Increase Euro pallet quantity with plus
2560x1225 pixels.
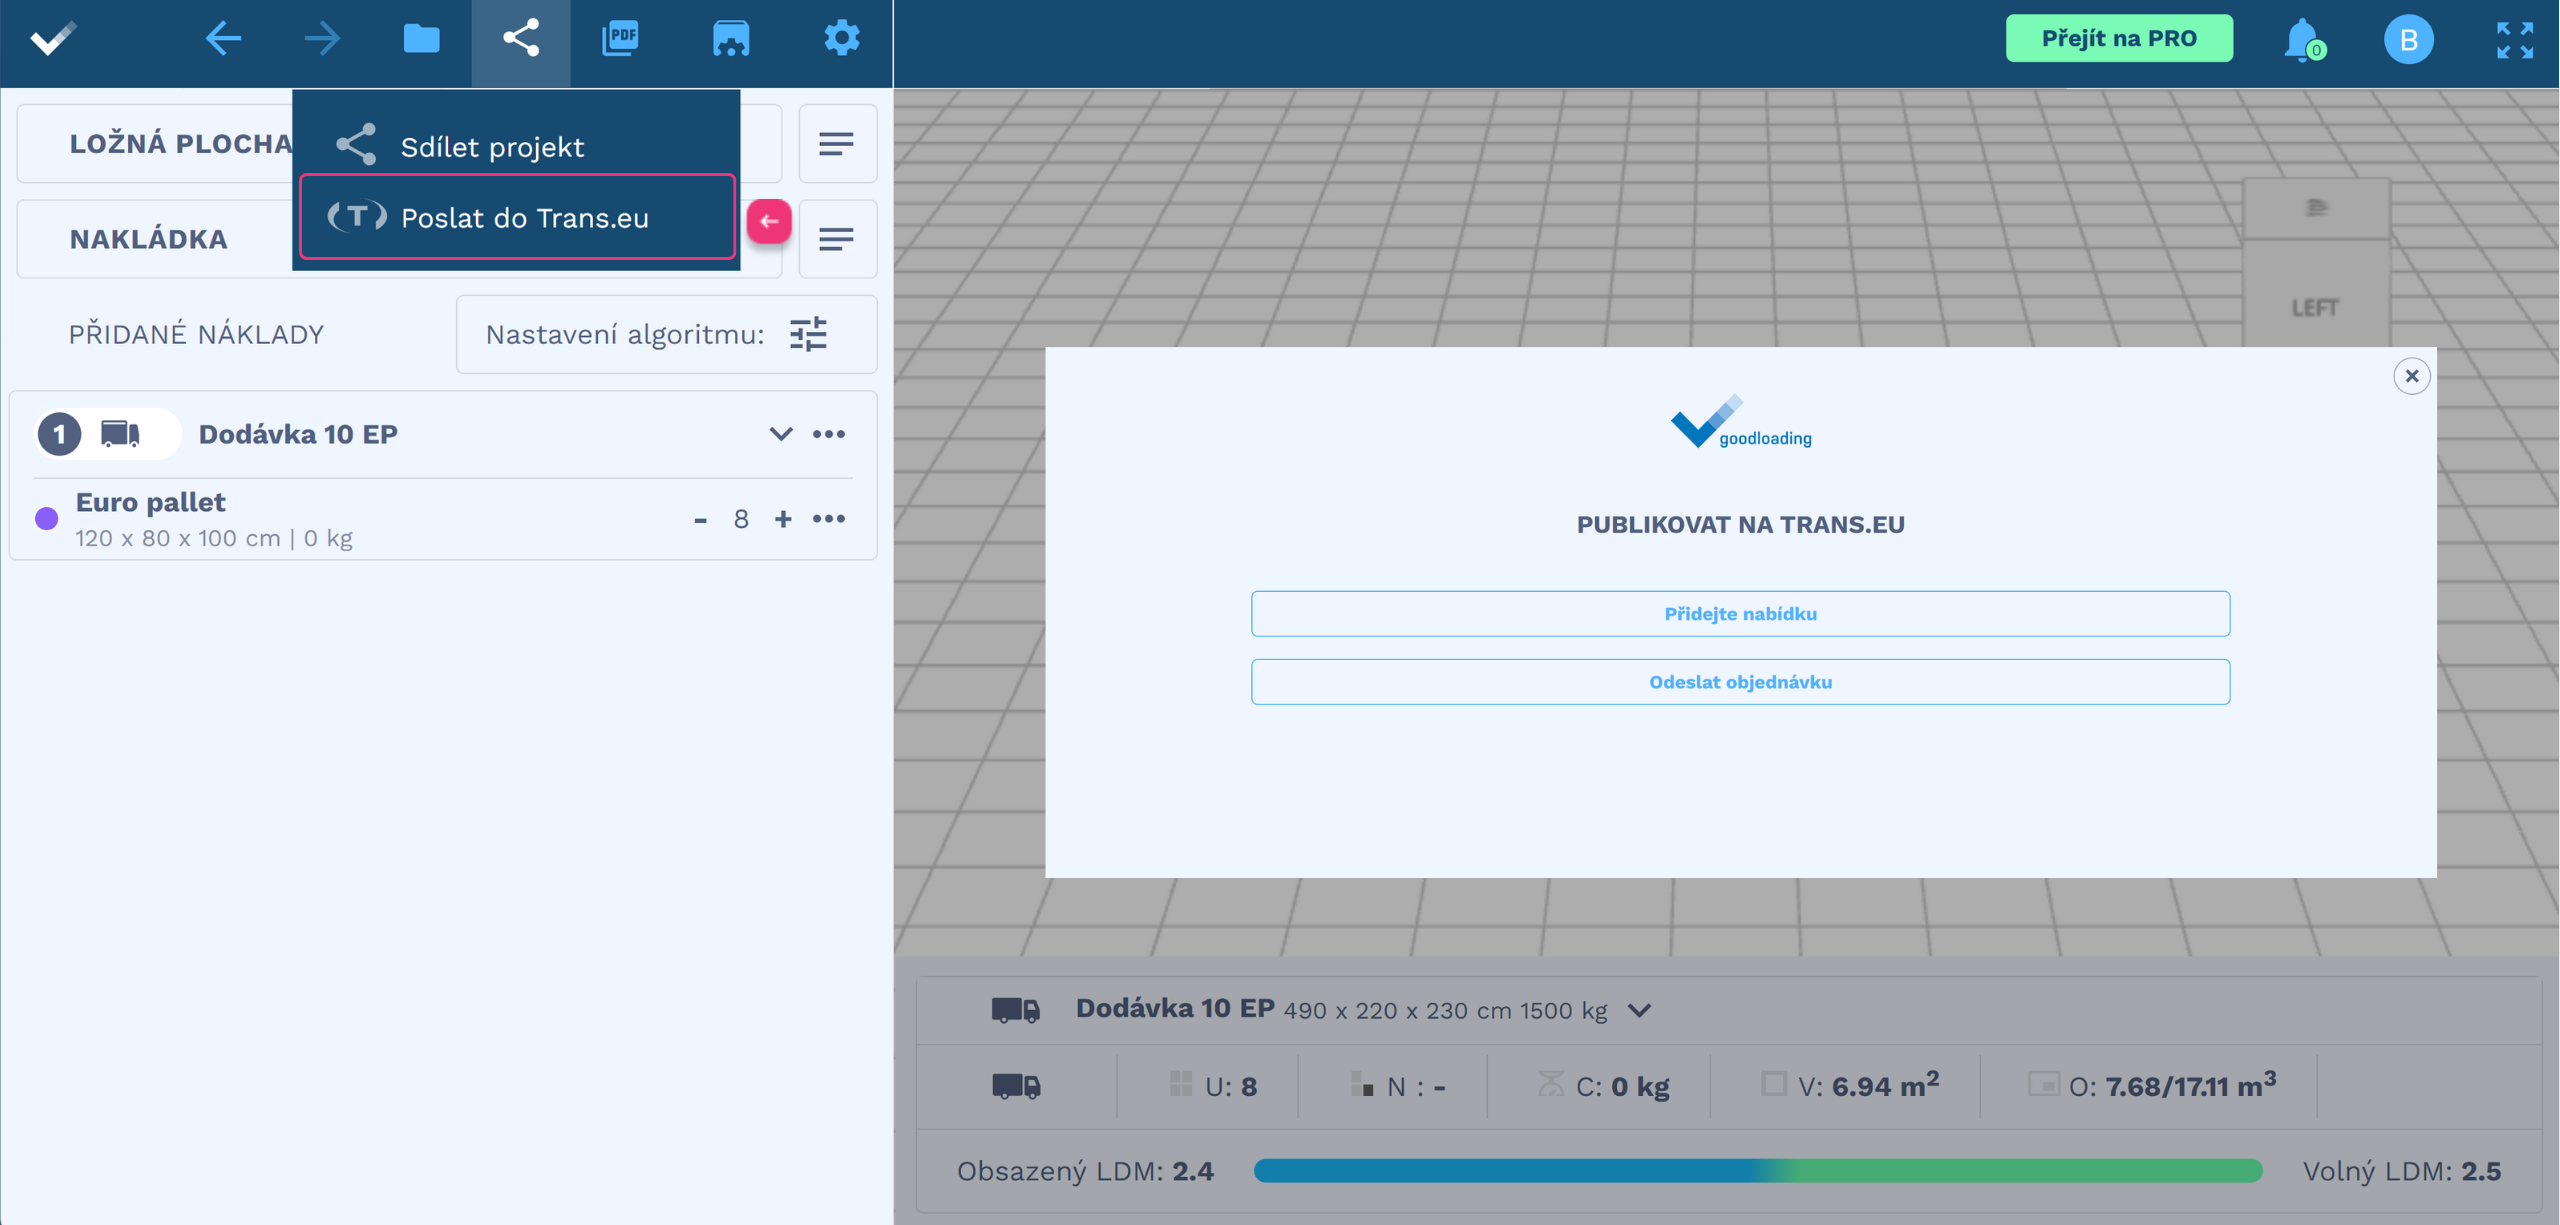pos(783,519)
